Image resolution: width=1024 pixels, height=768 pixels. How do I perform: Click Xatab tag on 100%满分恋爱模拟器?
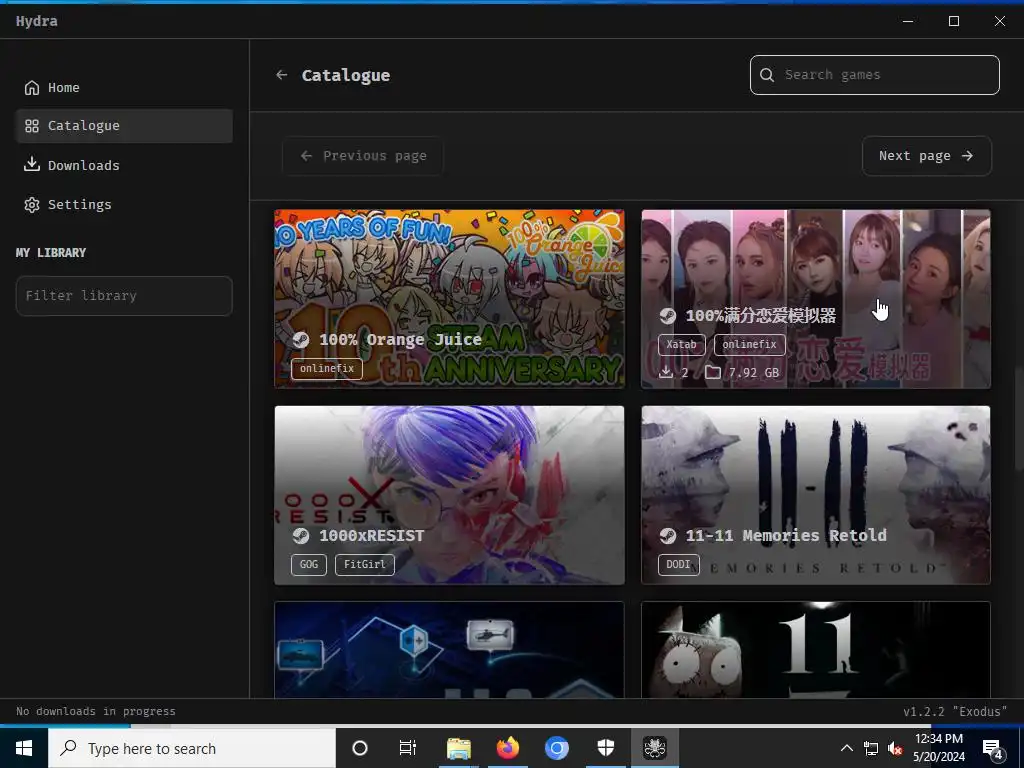click(x=681, y=345)
